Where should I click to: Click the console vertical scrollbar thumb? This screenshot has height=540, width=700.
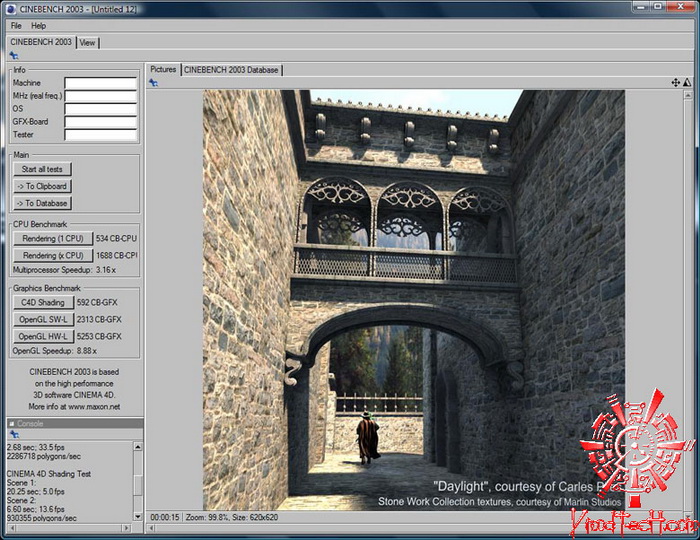(x=138, y=485)
